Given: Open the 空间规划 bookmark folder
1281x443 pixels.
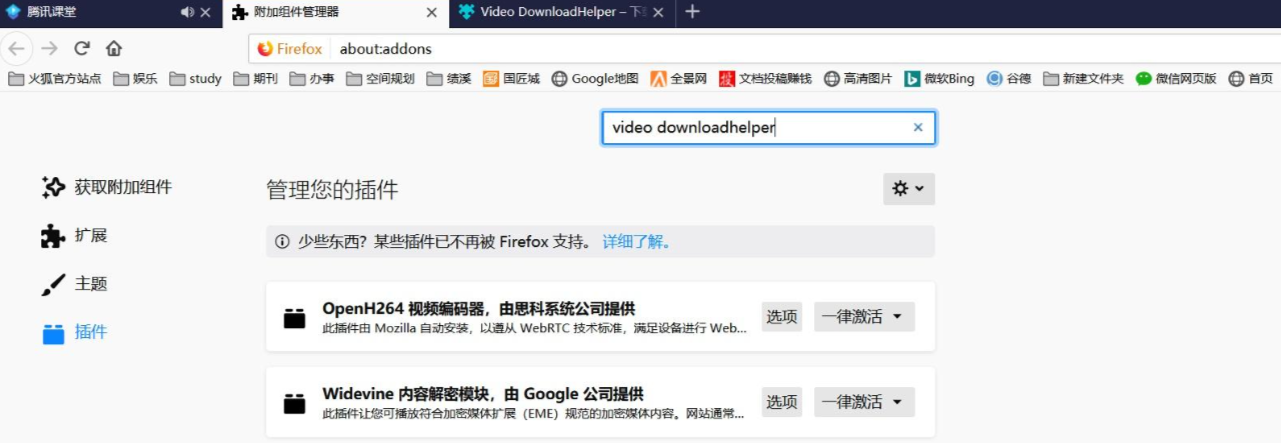Looking at the screenshot, I should pyautogui.click(x=380, y=79).
